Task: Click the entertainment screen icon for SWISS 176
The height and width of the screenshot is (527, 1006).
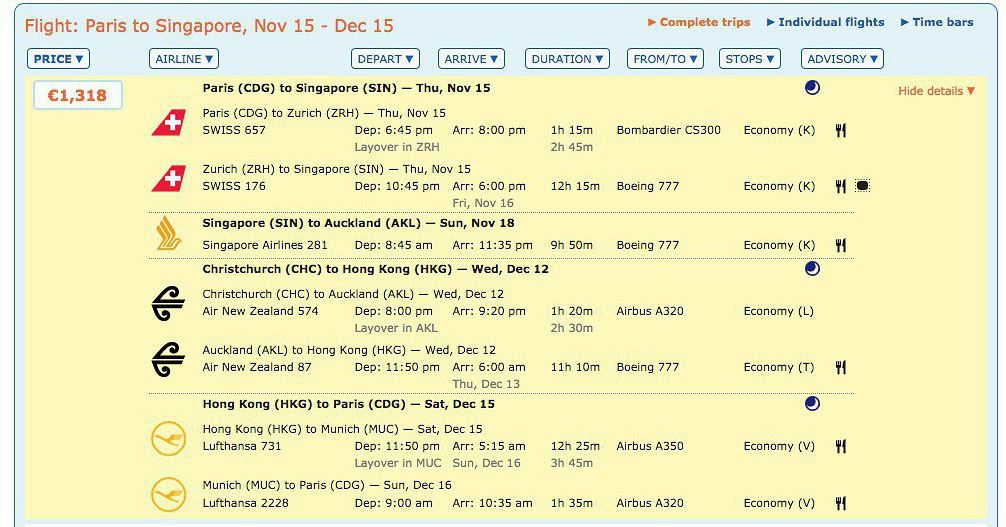Action: click(862, 186)
